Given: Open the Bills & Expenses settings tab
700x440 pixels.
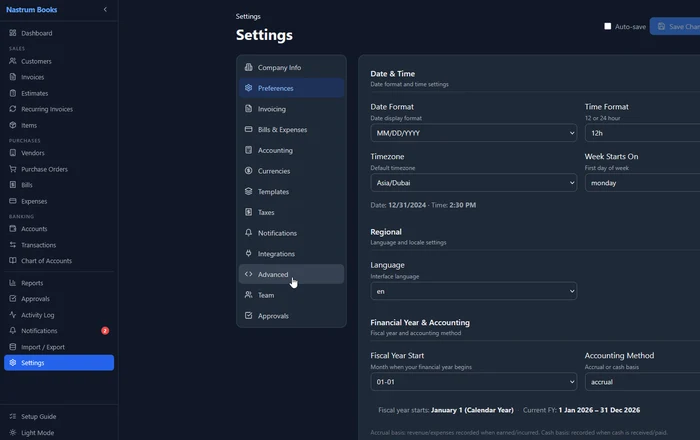Looking at the screenshot, I should [291, 129].
